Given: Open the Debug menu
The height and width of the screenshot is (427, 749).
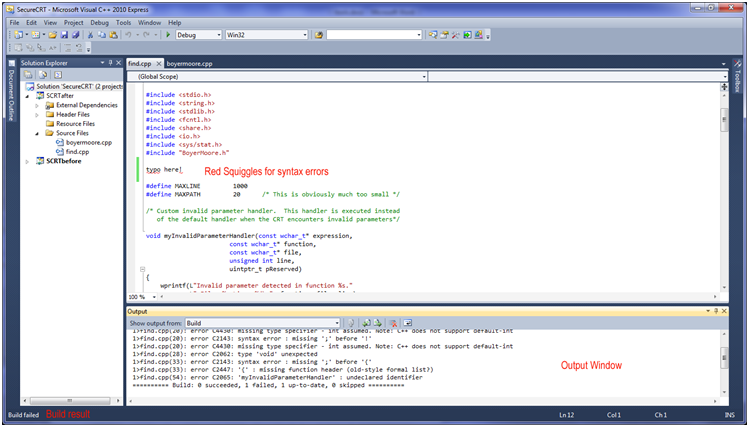Looking at the screenshot, I should 99,22.
